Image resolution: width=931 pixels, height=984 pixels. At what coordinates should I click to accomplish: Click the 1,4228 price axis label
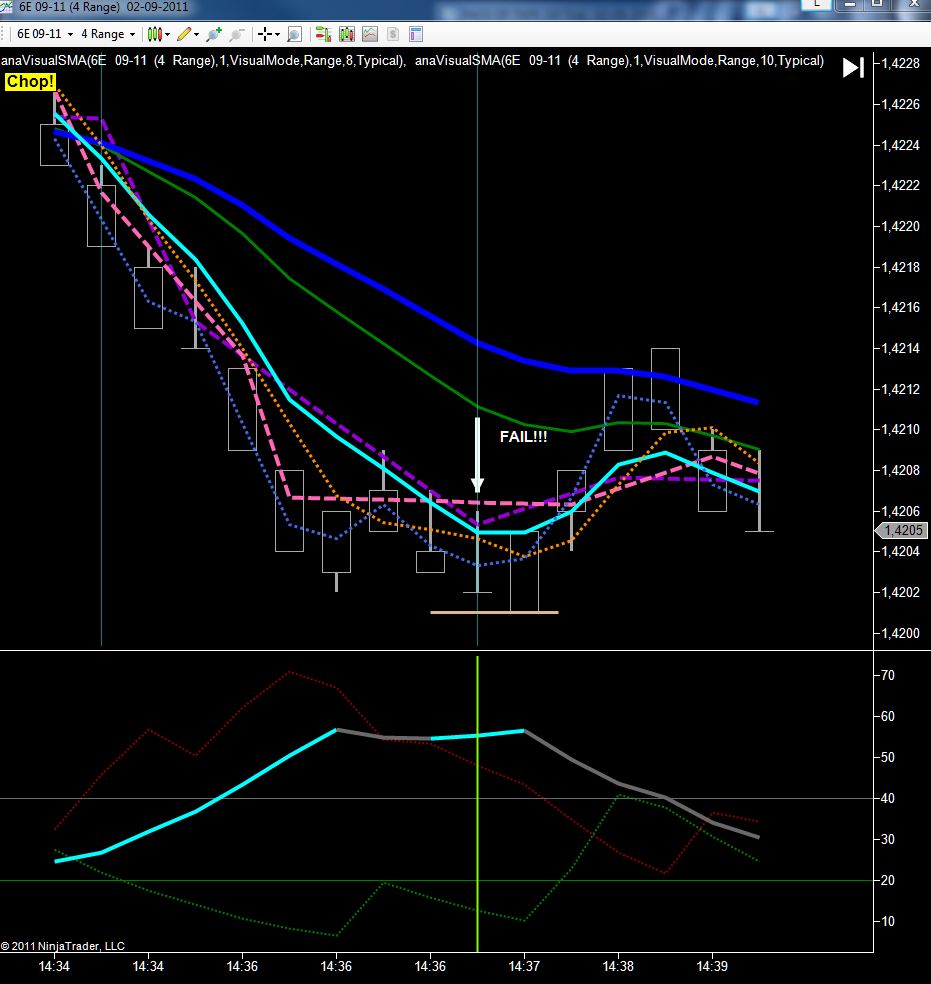click(900, 63)
